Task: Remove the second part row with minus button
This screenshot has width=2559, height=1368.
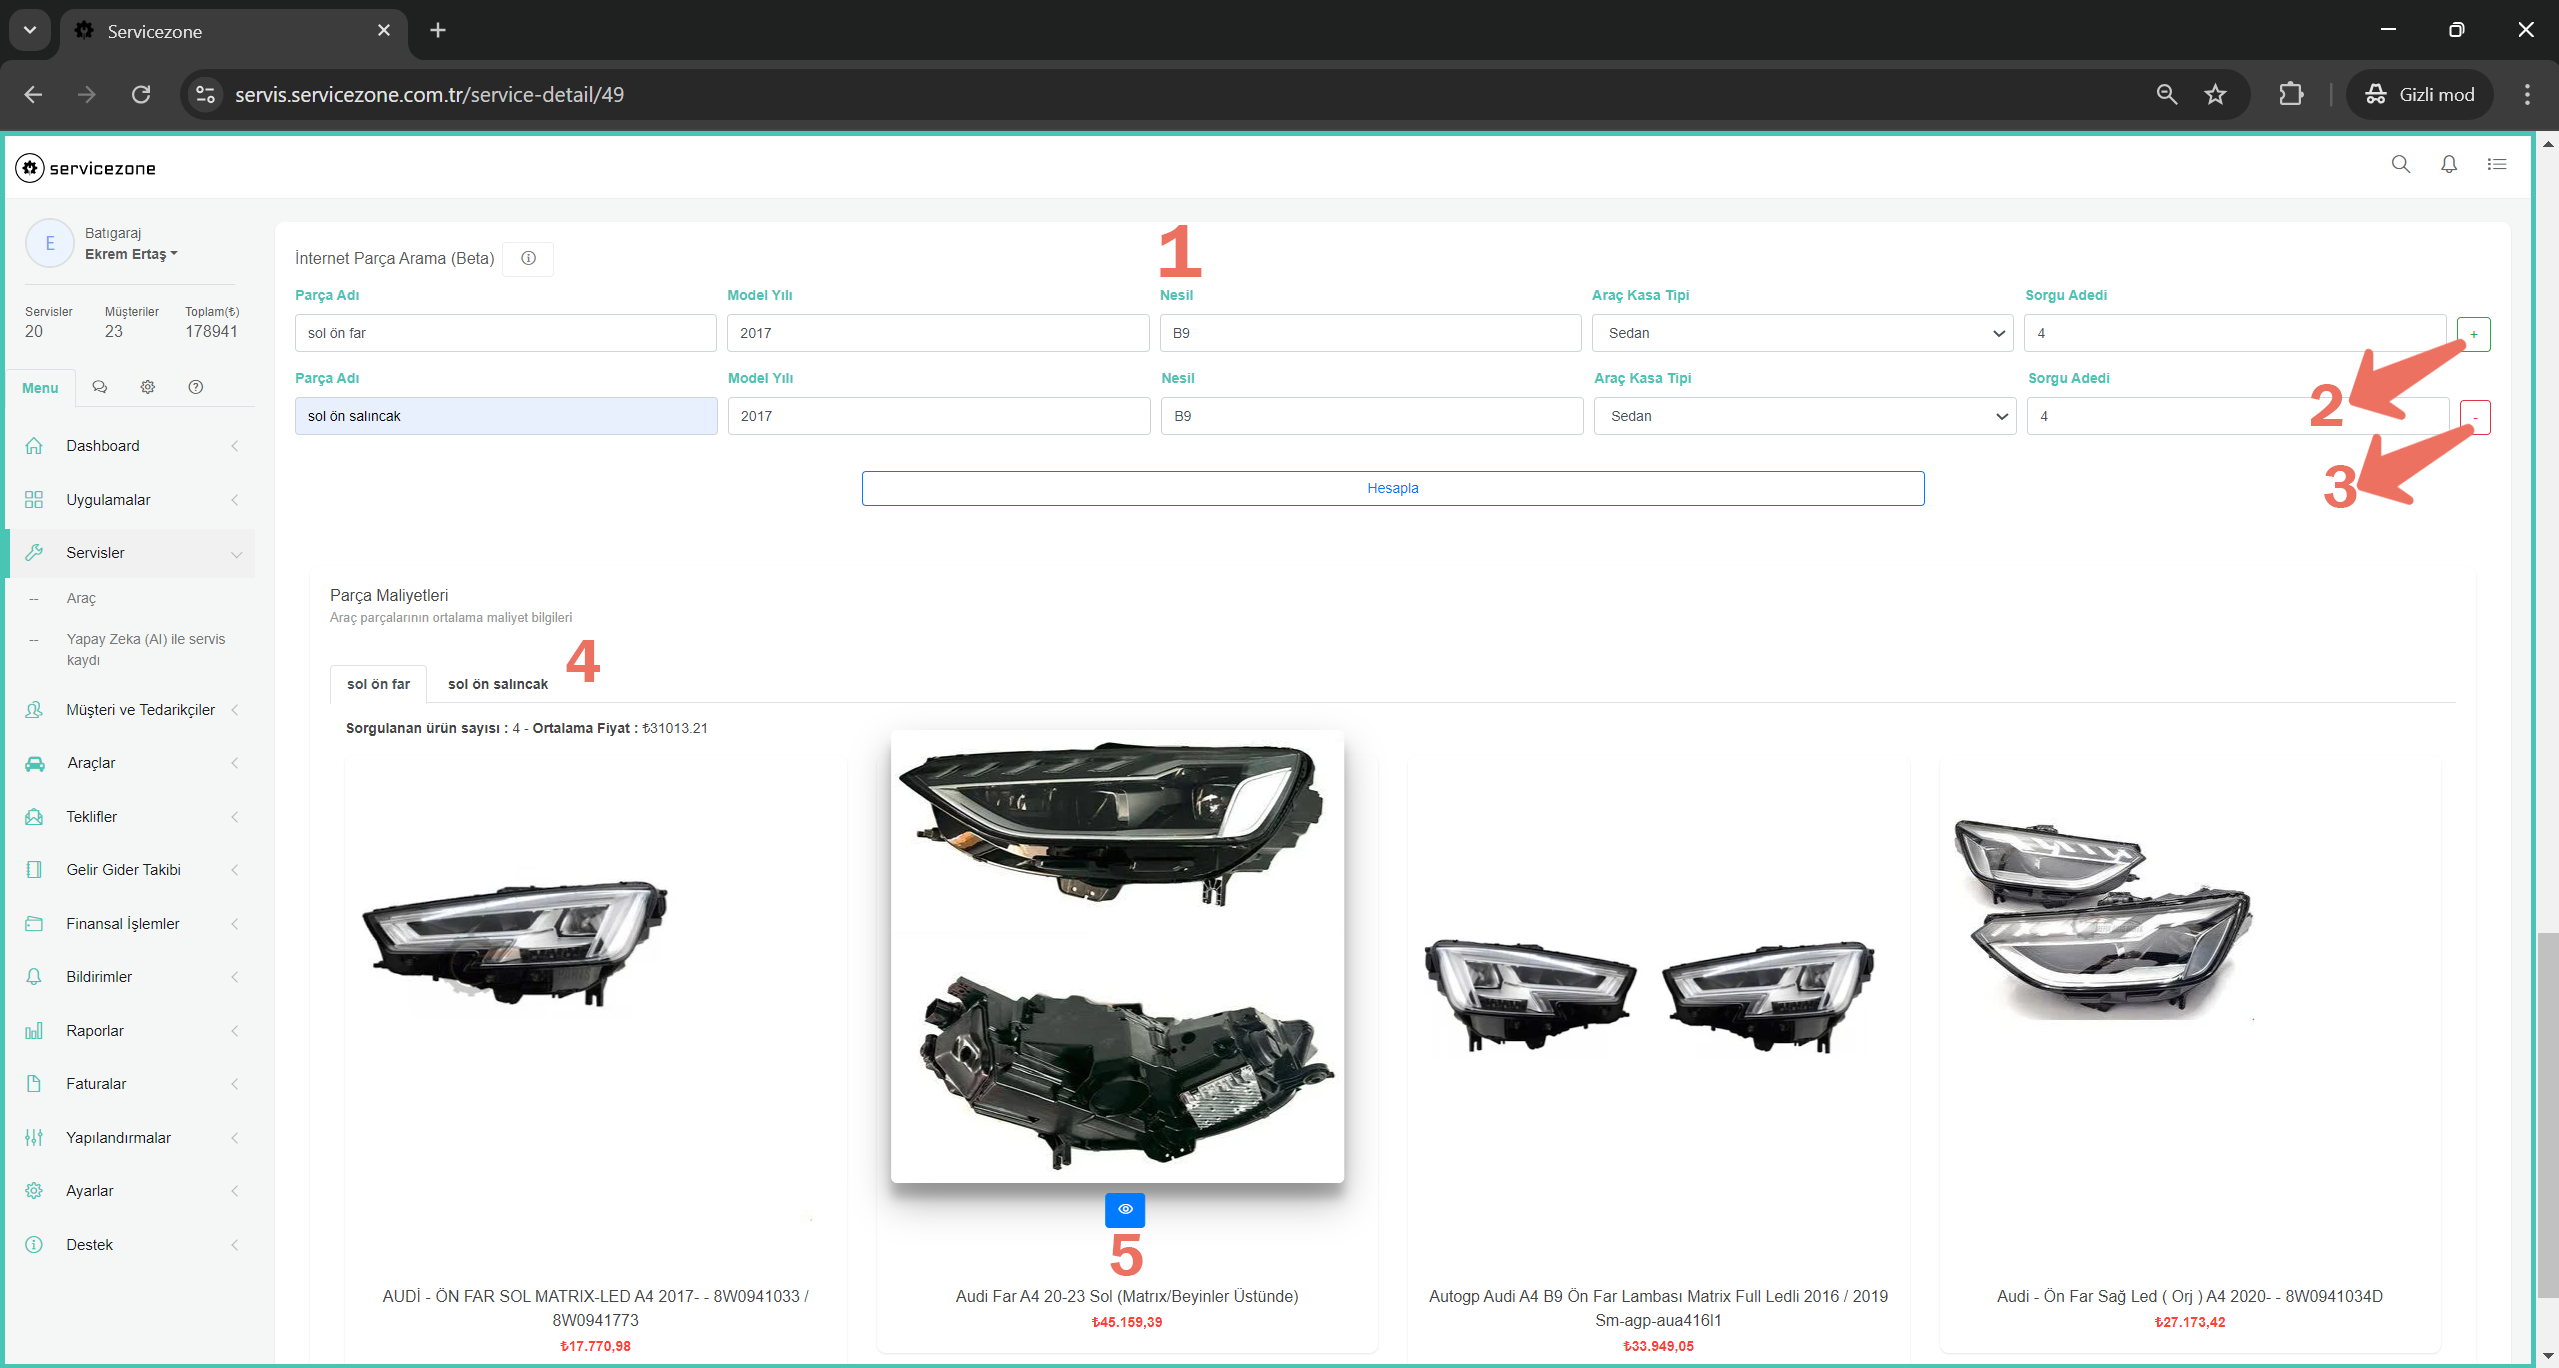Action: click(2475, 417)
